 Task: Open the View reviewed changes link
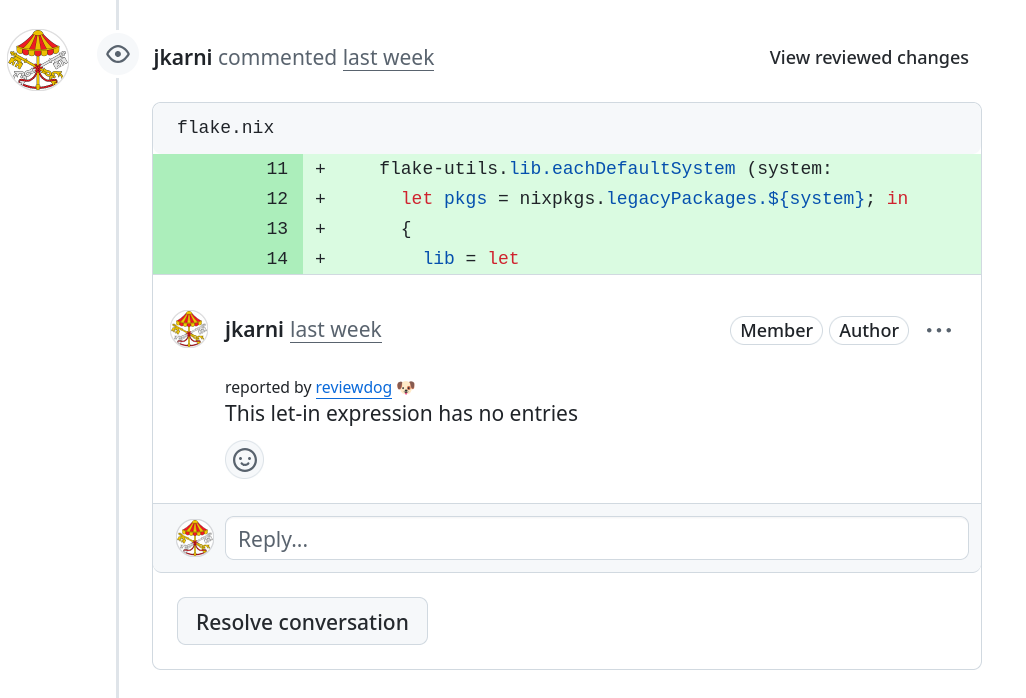click(x=868, y=58)
